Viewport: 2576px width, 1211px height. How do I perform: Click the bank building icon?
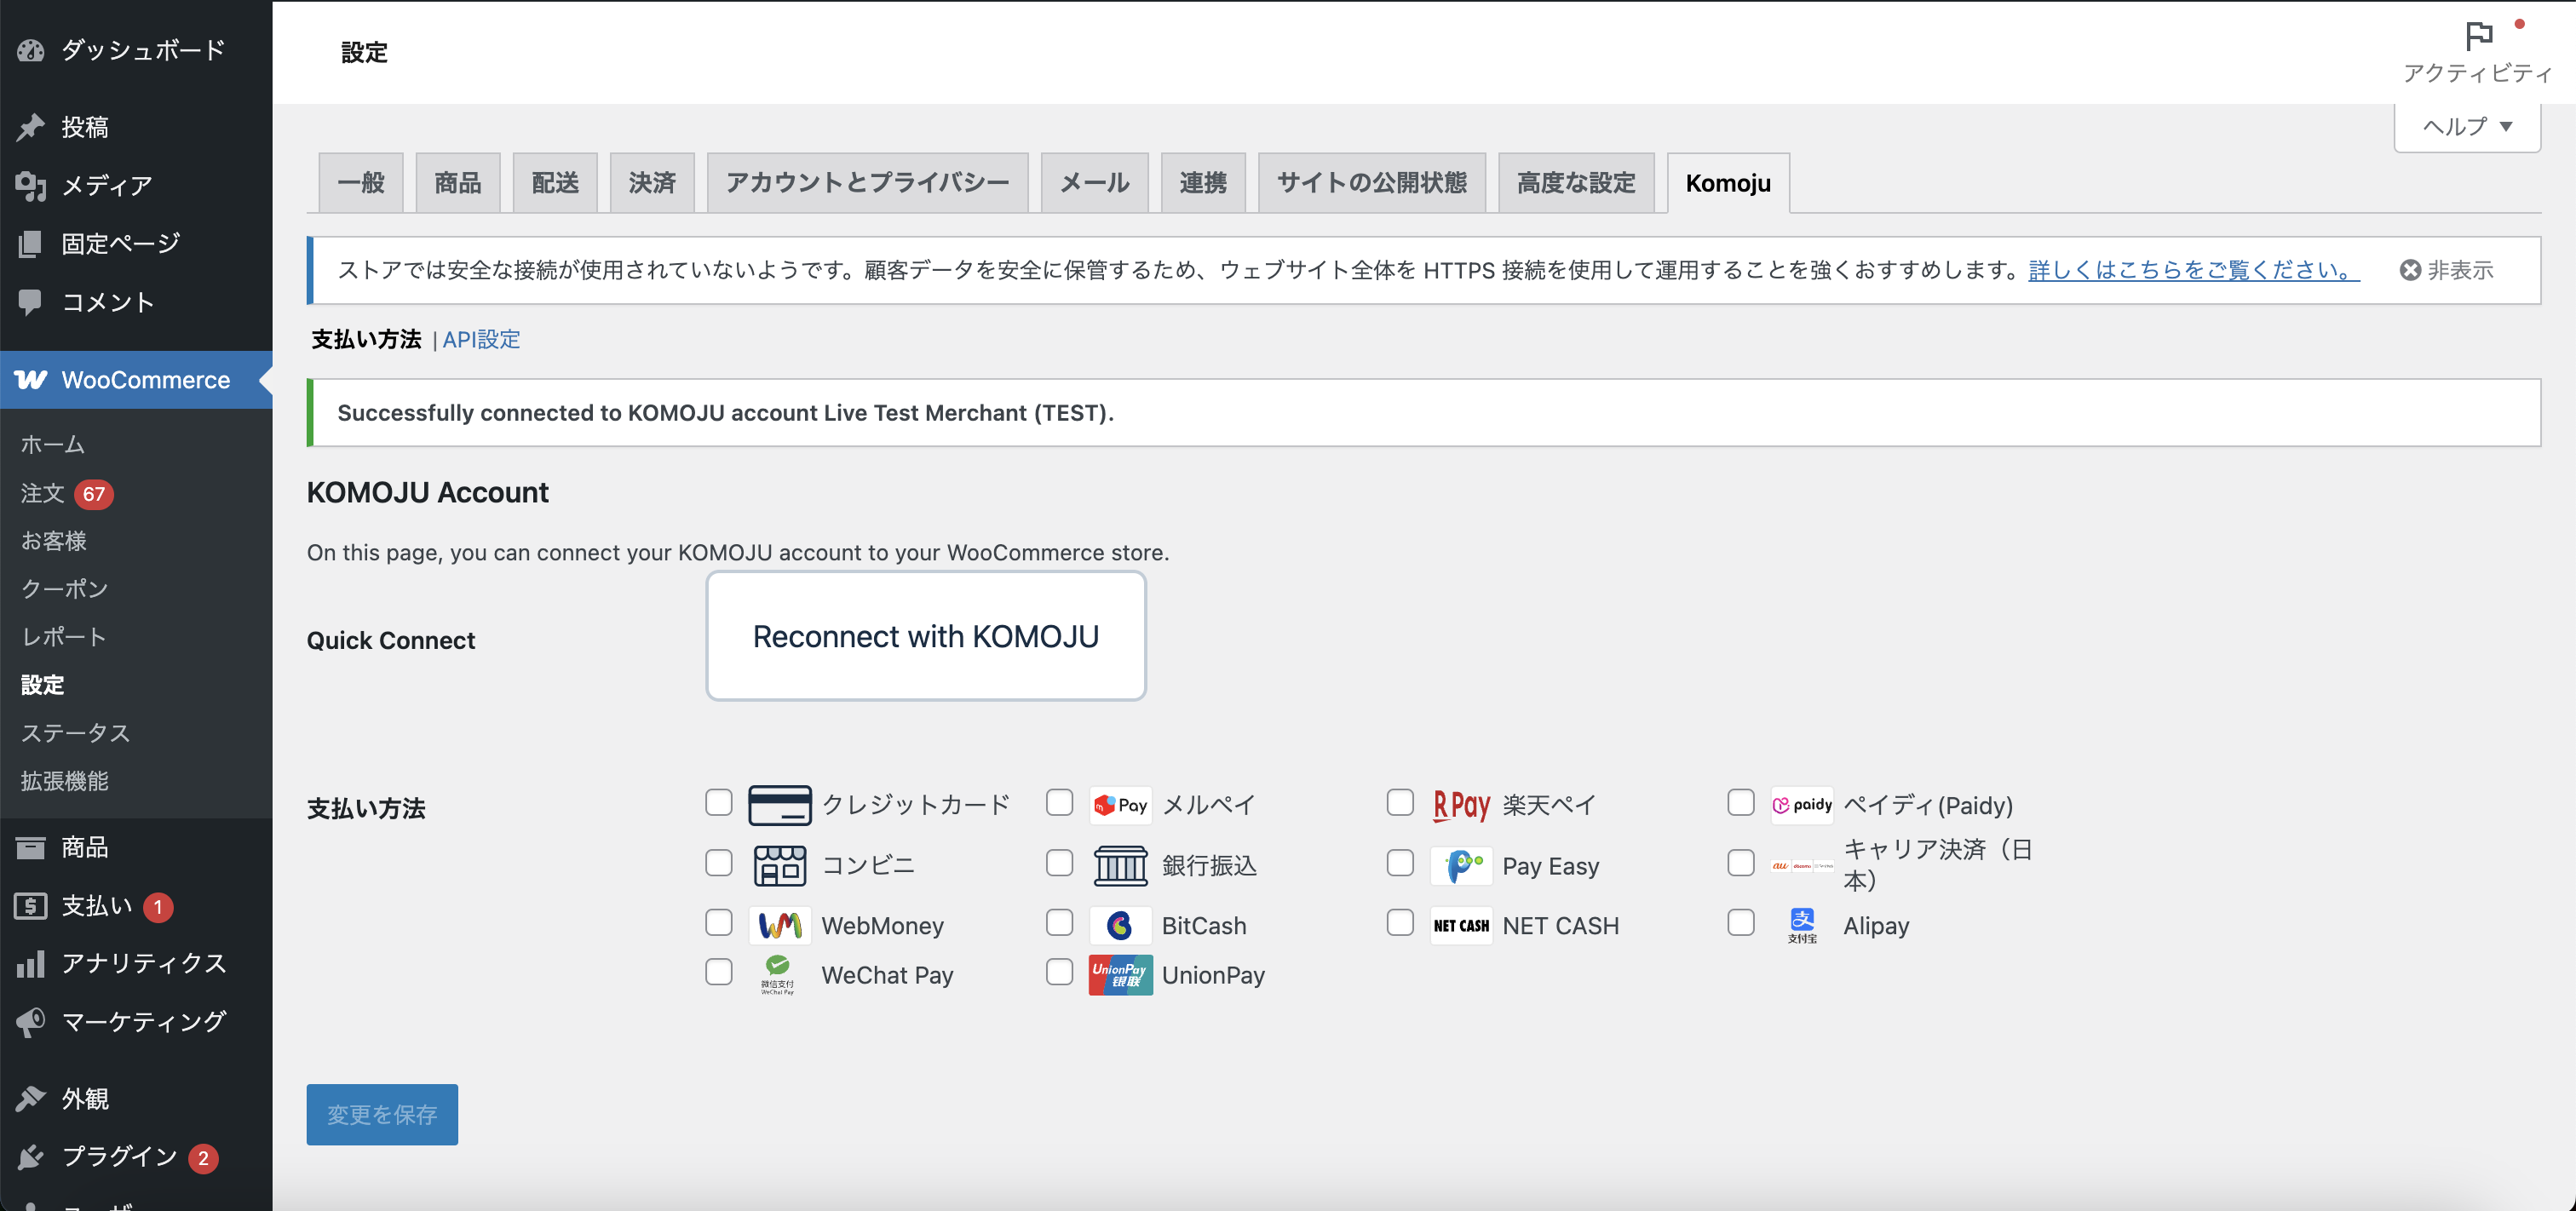(x=1120, y=866)
